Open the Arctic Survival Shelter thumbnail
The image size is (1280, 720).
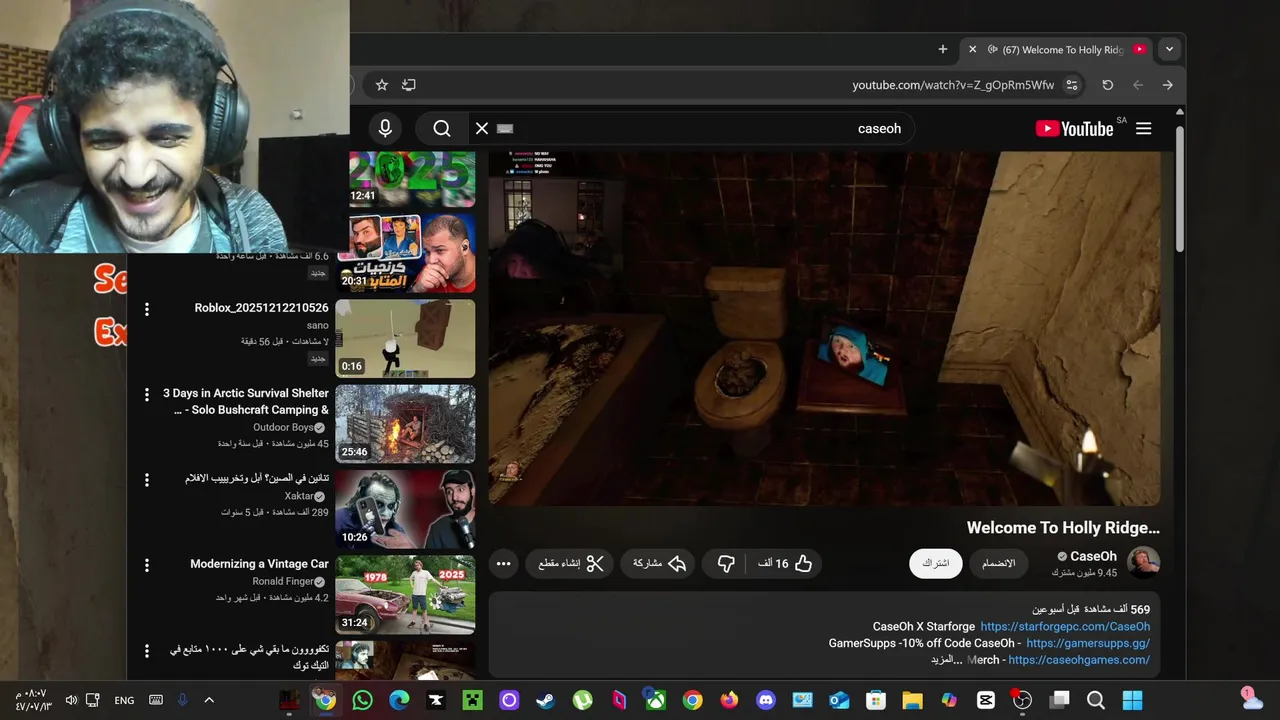click(405, 424)
